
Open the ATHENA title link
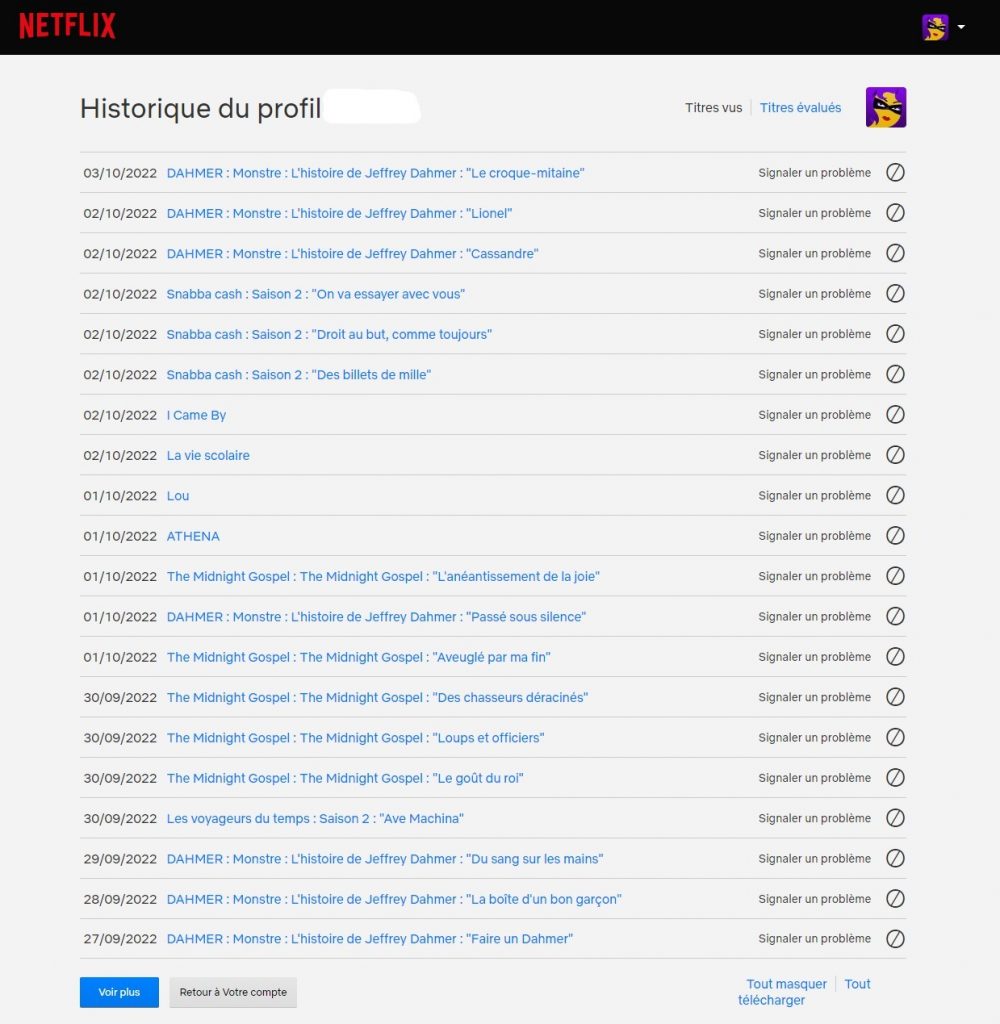(193, 536)
